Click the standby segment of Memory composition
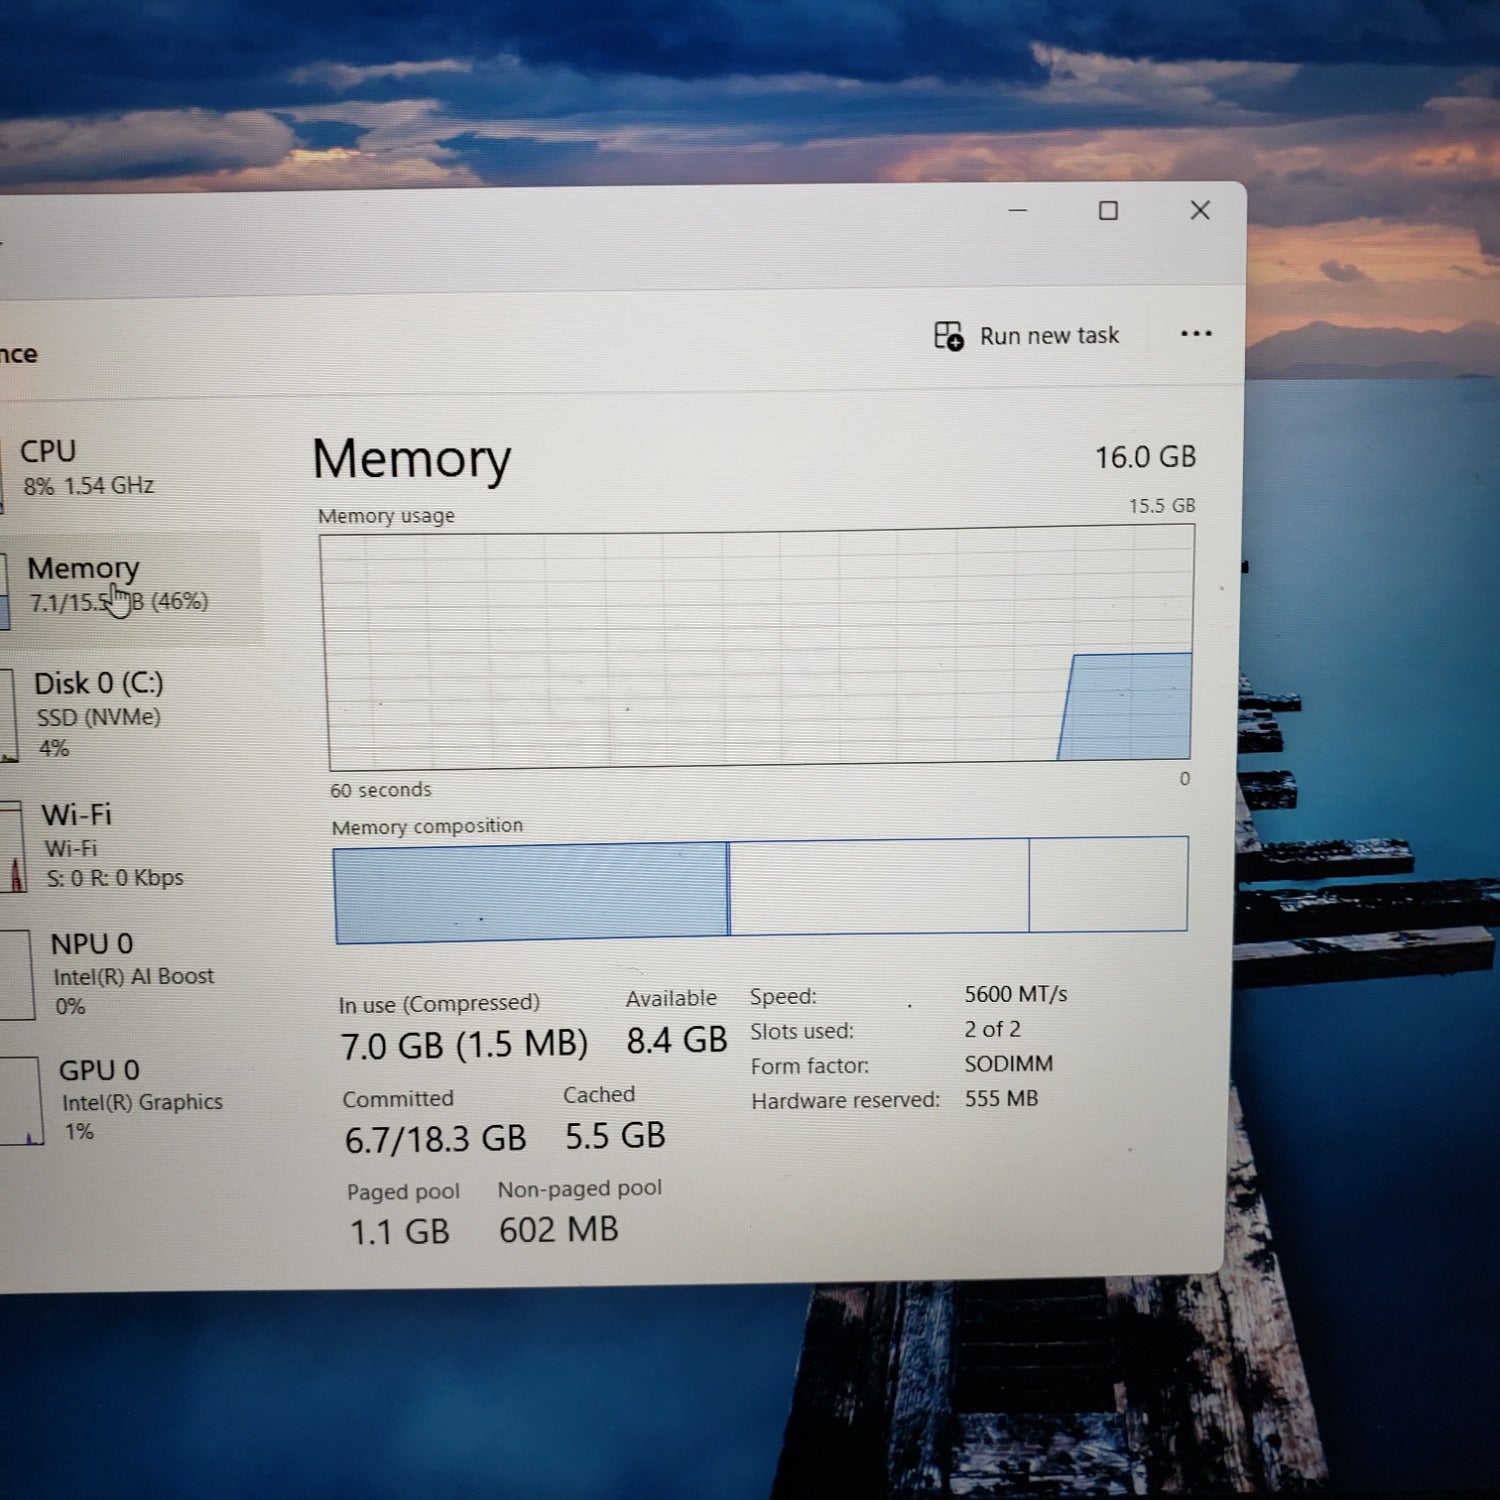1500x1500 pixels. point(879,887)
